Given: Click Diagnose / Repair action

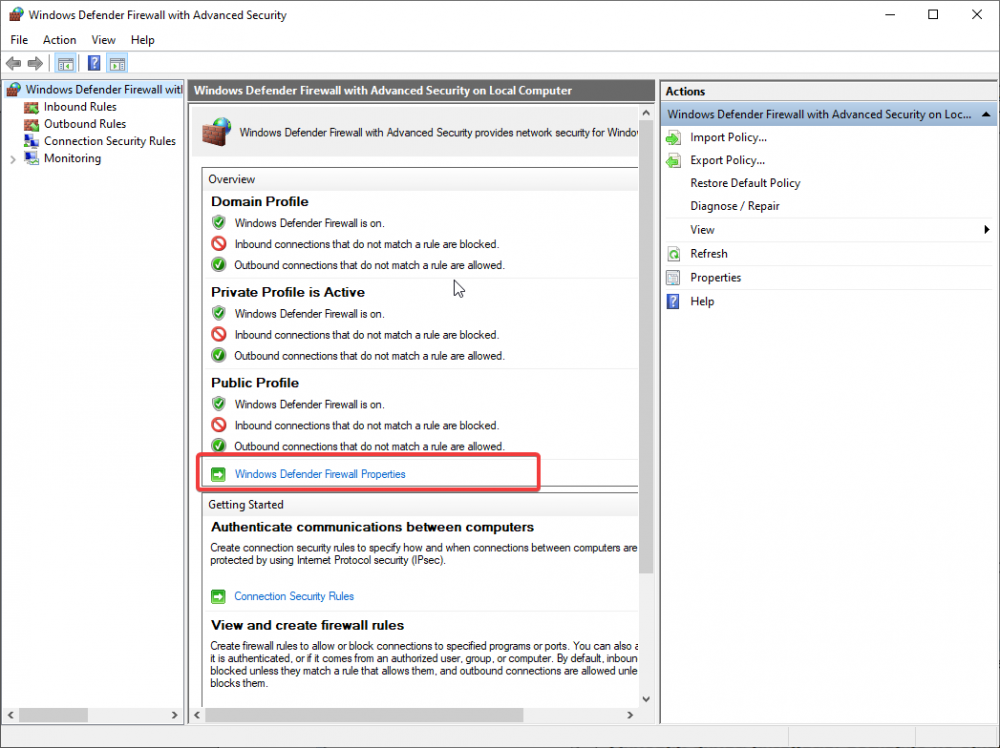Looking at the screenshot, I should coord(735,207).
